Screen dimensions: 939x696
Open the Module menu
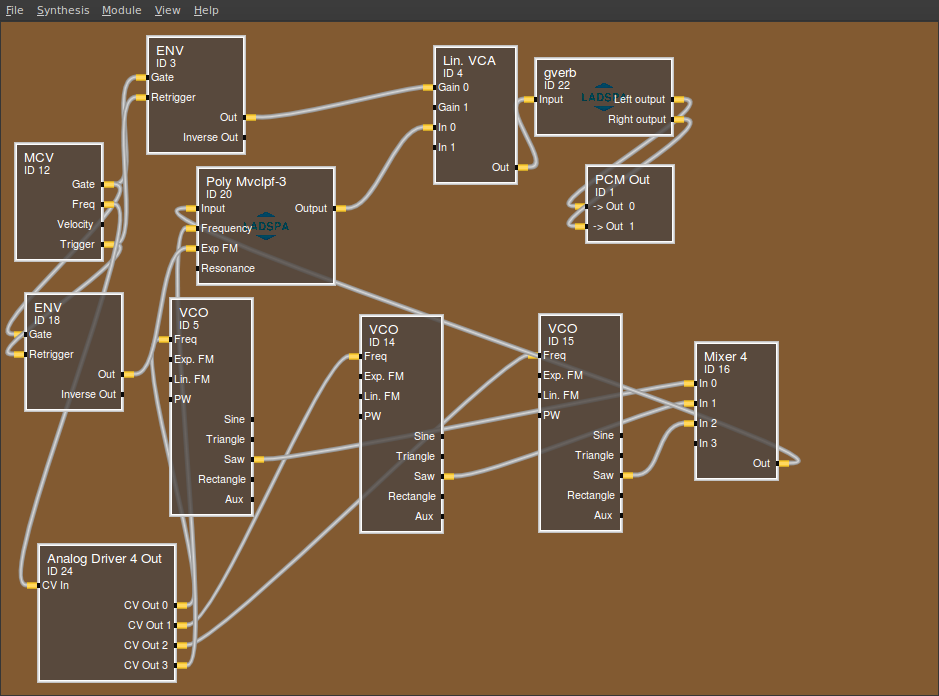tap(121, 10)
